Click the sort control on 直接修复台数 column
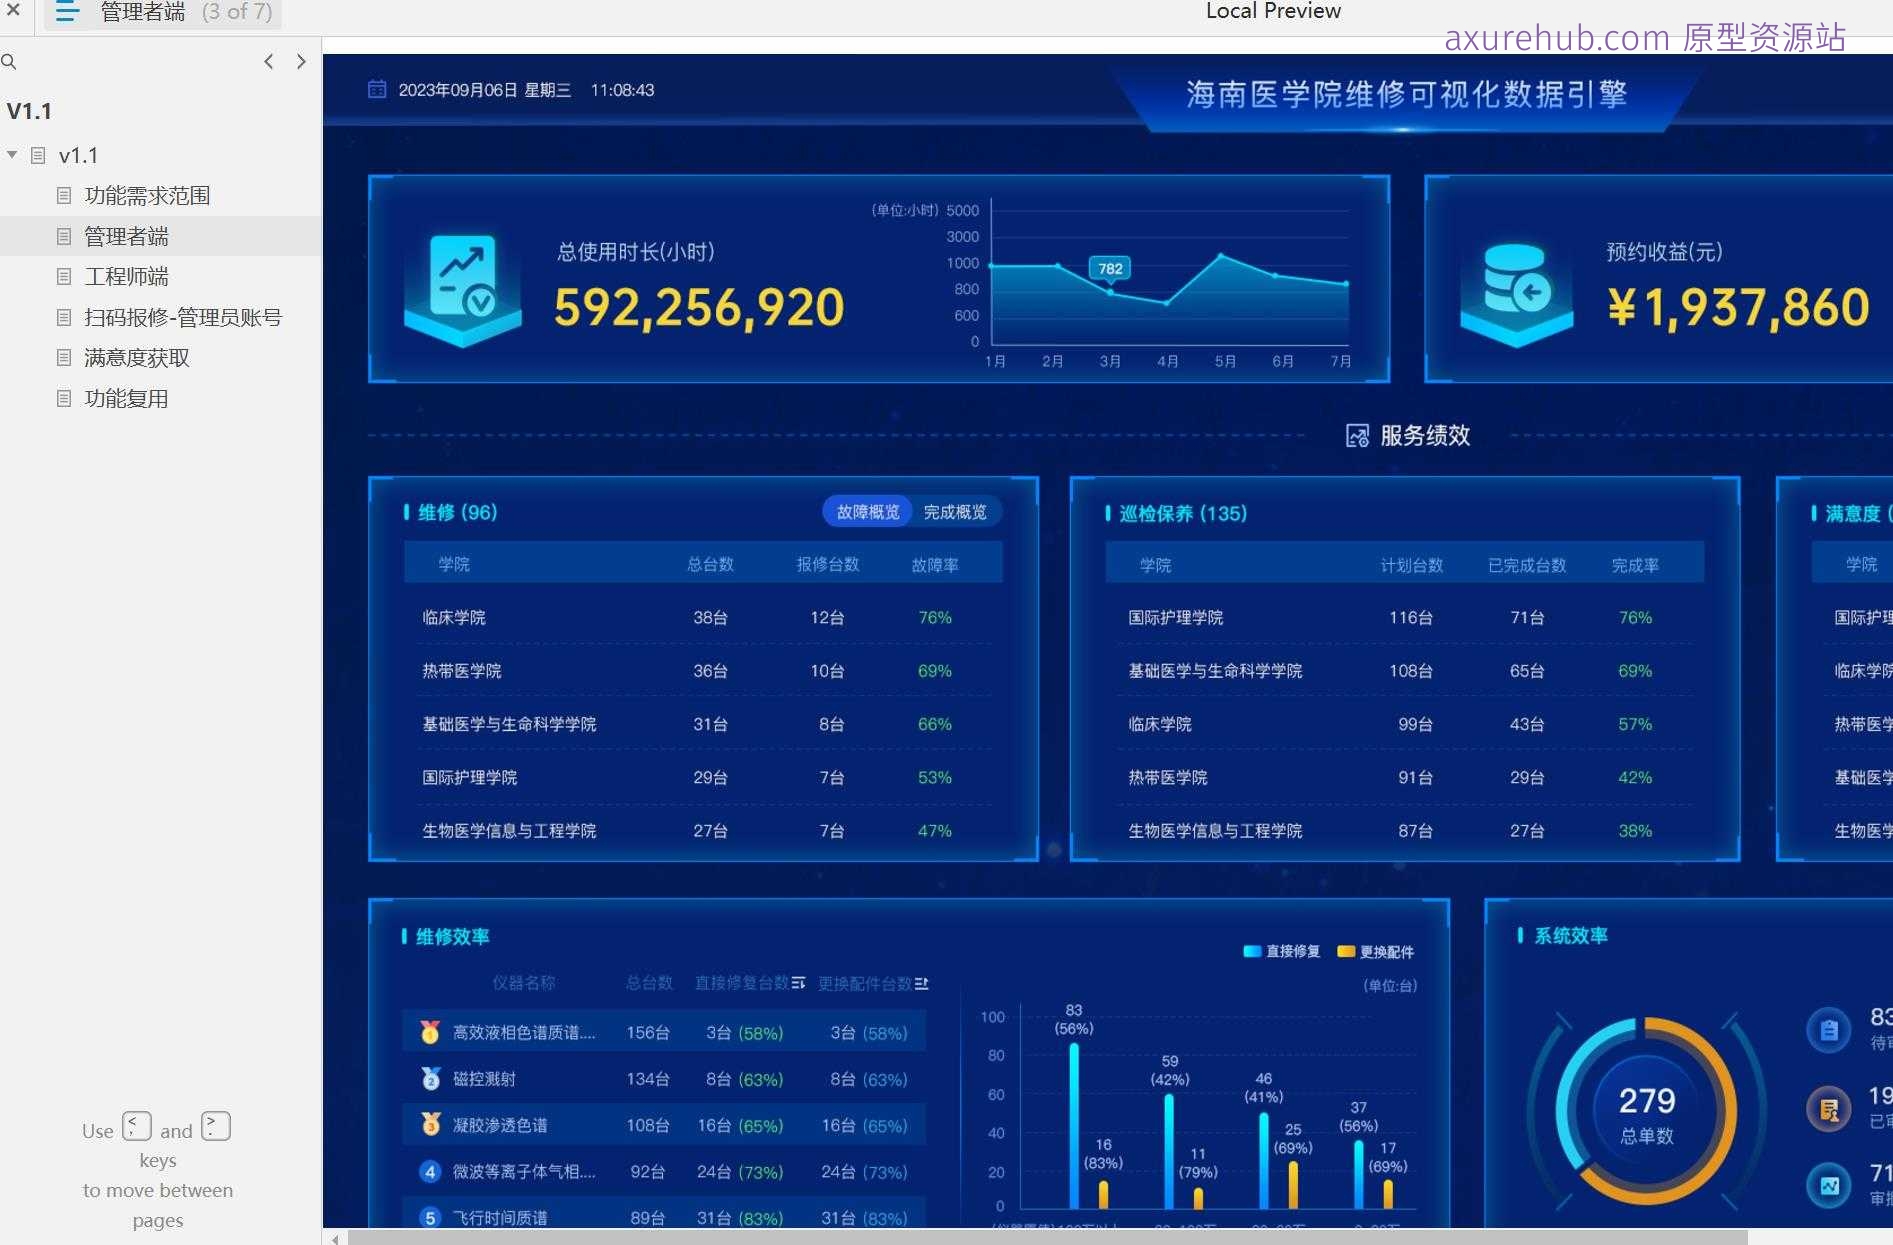The width and height of the screenshot is (1893, 1245). tap(799, 983)
